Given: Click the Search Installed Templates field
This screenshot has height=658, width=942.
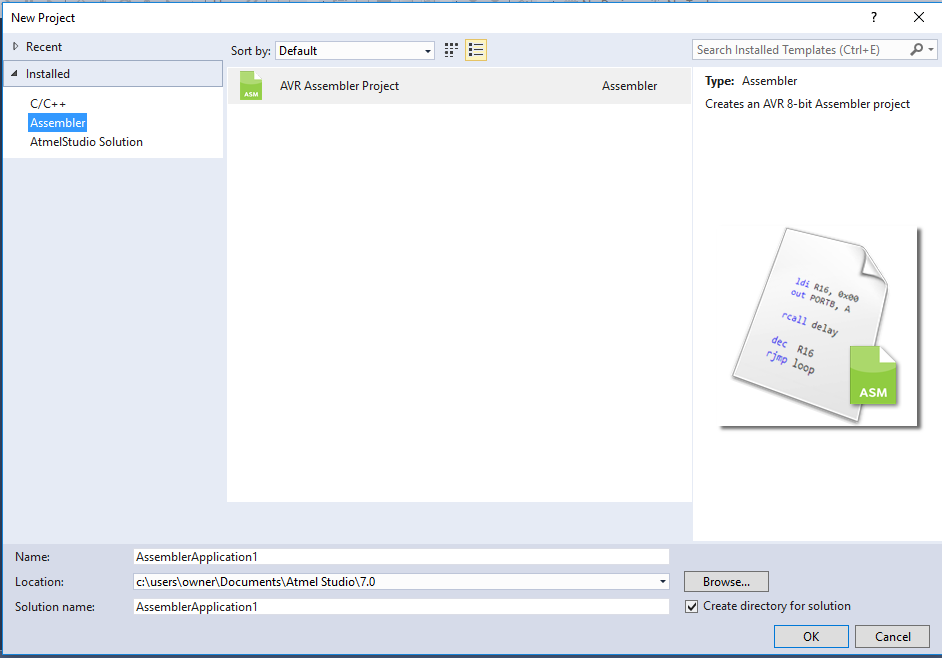Looking at the screenshot, I should click(800, 50).
